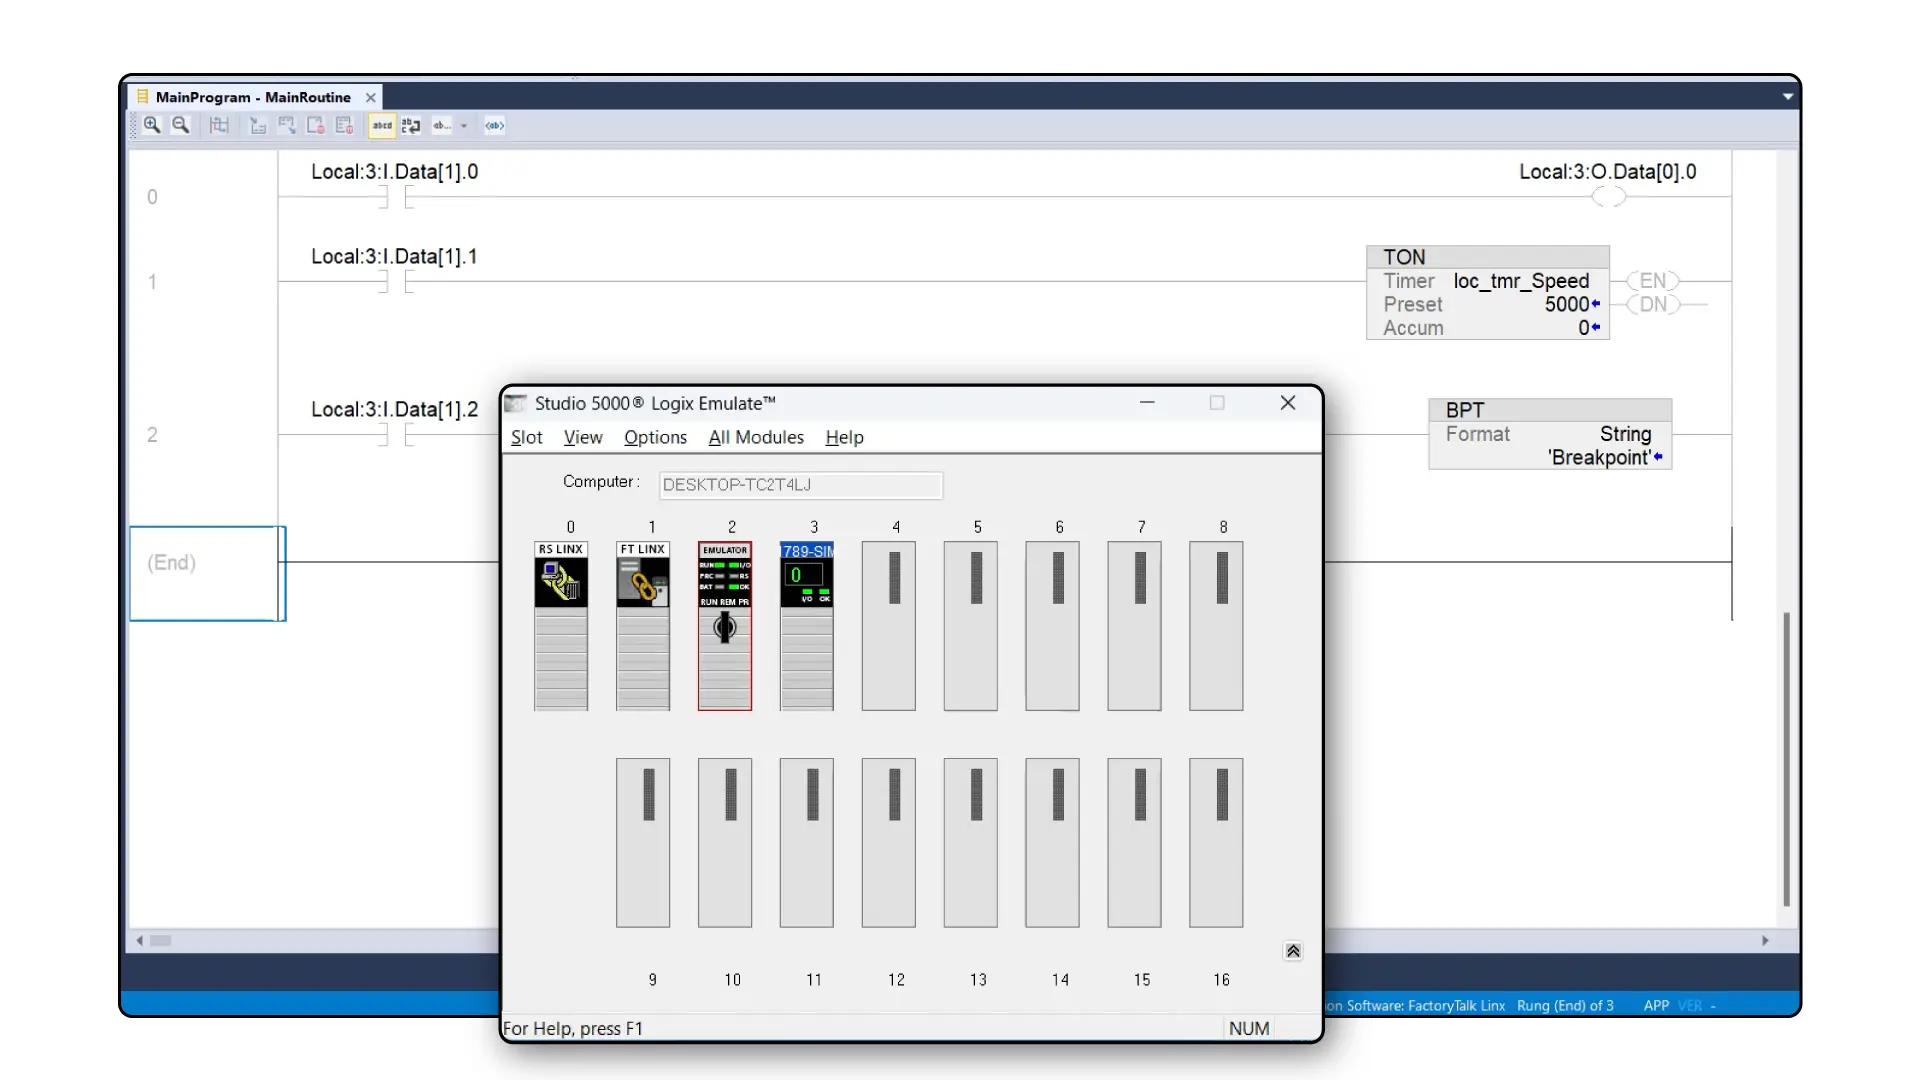1920x1080 pixels.
Task: Select empty chassis slot 9
Action: pyautogui.click(x=643, y=843)
